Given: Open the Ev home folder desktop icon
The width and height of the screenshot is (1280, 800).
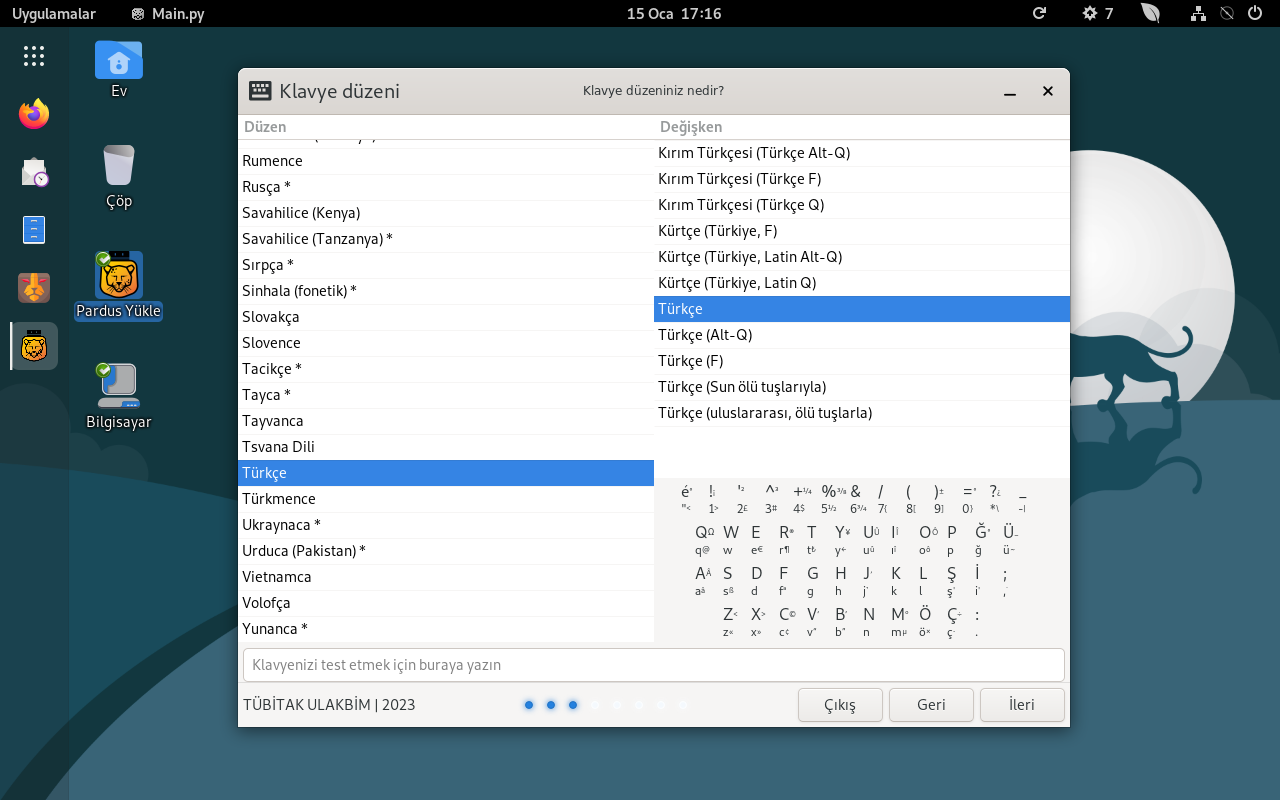Looking at the screenshot, I should click(119, 69).
